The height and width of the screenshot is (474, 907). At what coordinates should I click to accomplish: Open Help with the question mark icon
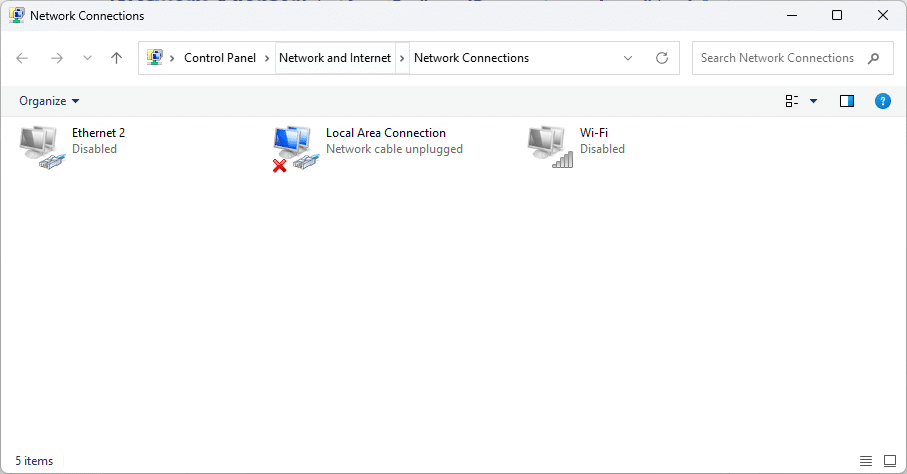click(883, 101)
